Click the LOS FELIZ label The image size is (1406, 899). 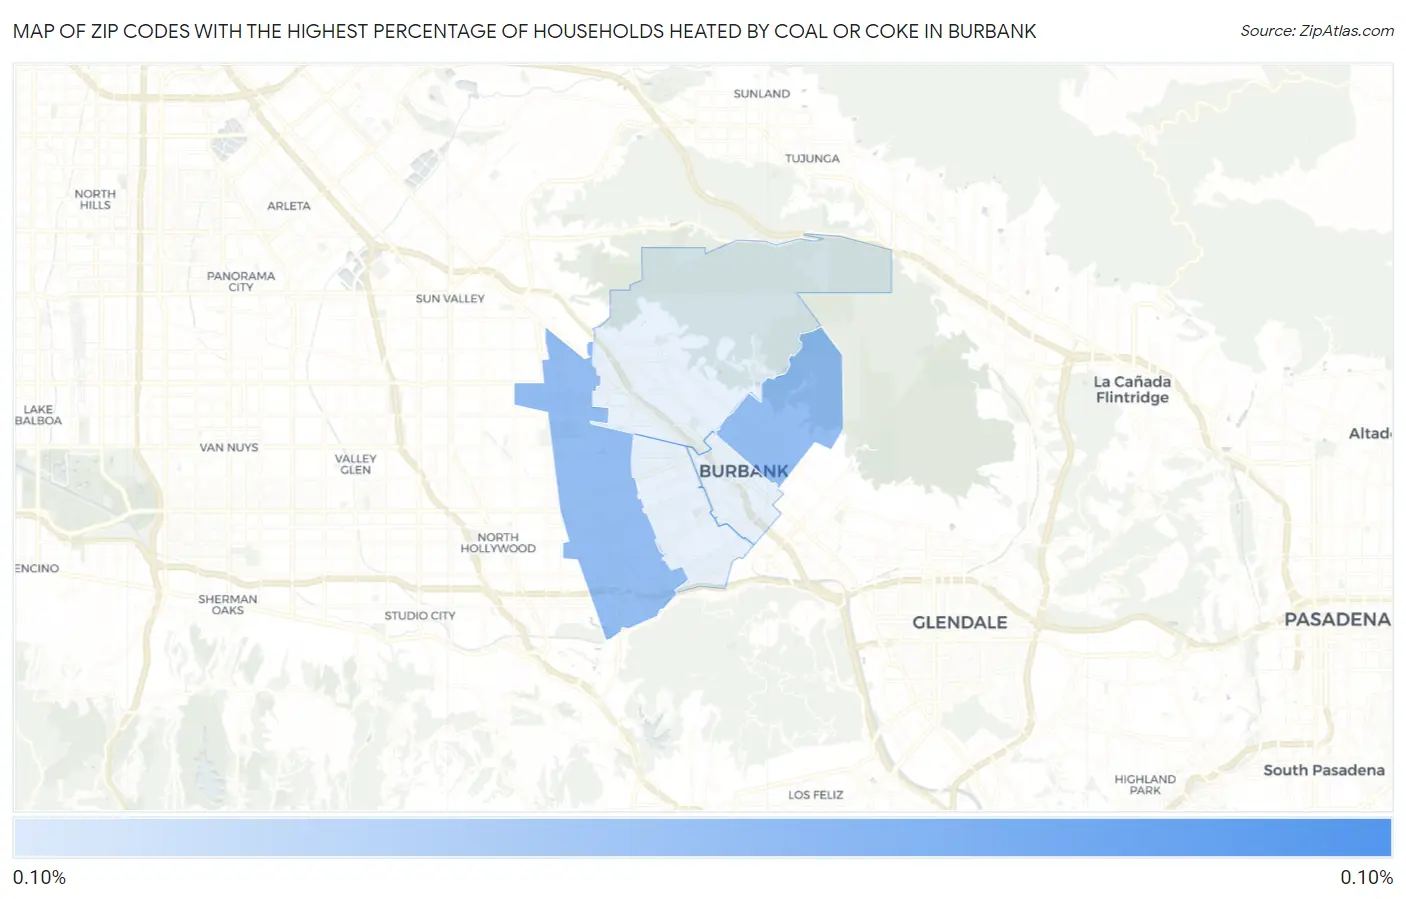click(815, 795)
